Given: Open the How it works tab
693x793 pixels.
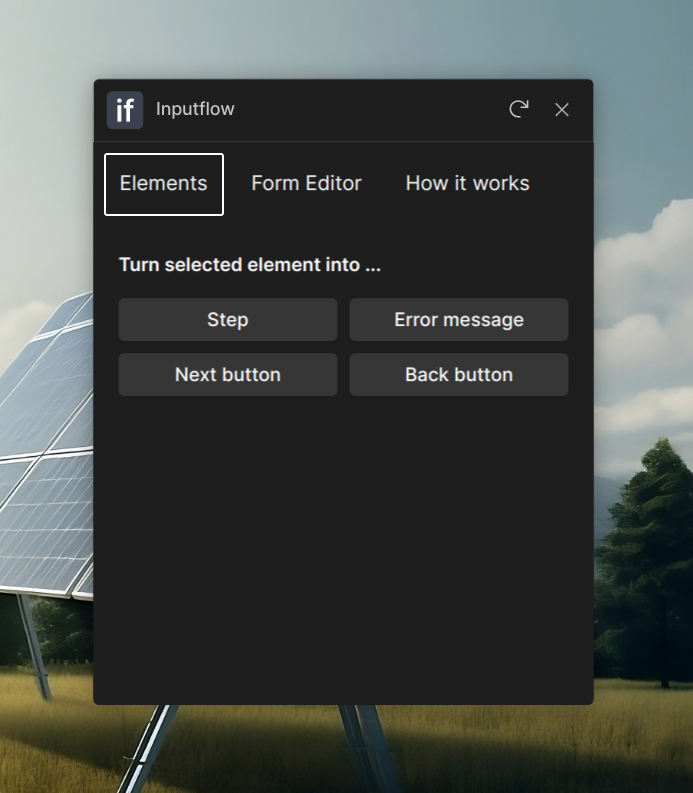Looking at the screenshot, I should pos(467,184).
